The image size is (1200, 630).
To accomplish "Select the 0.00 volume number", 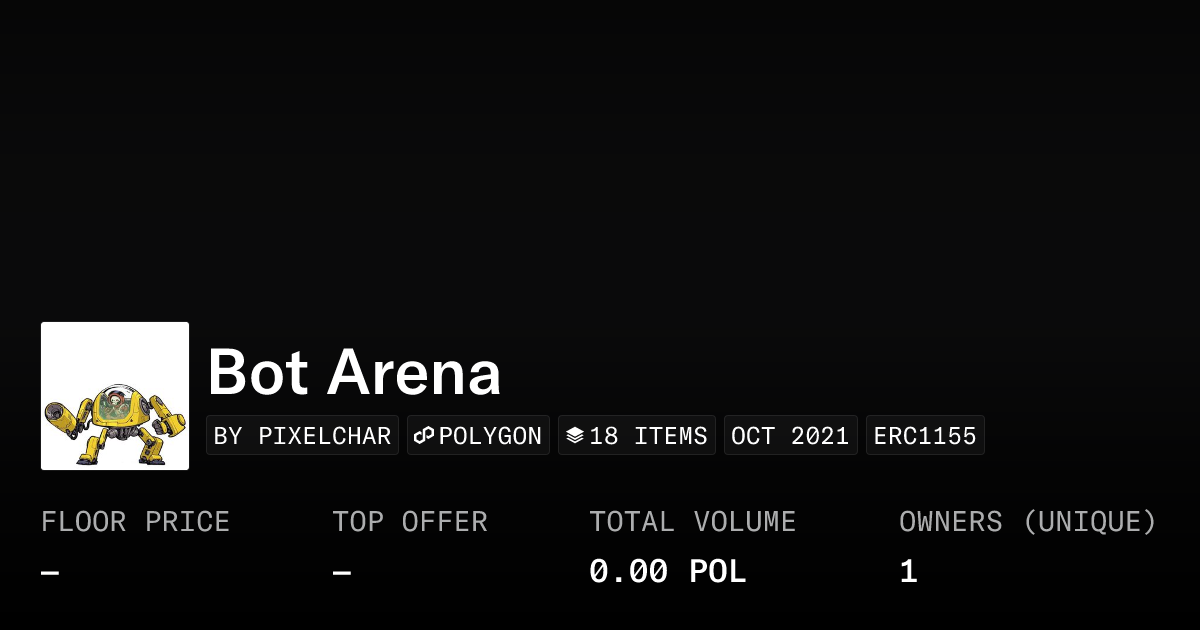I will (628, 572).
